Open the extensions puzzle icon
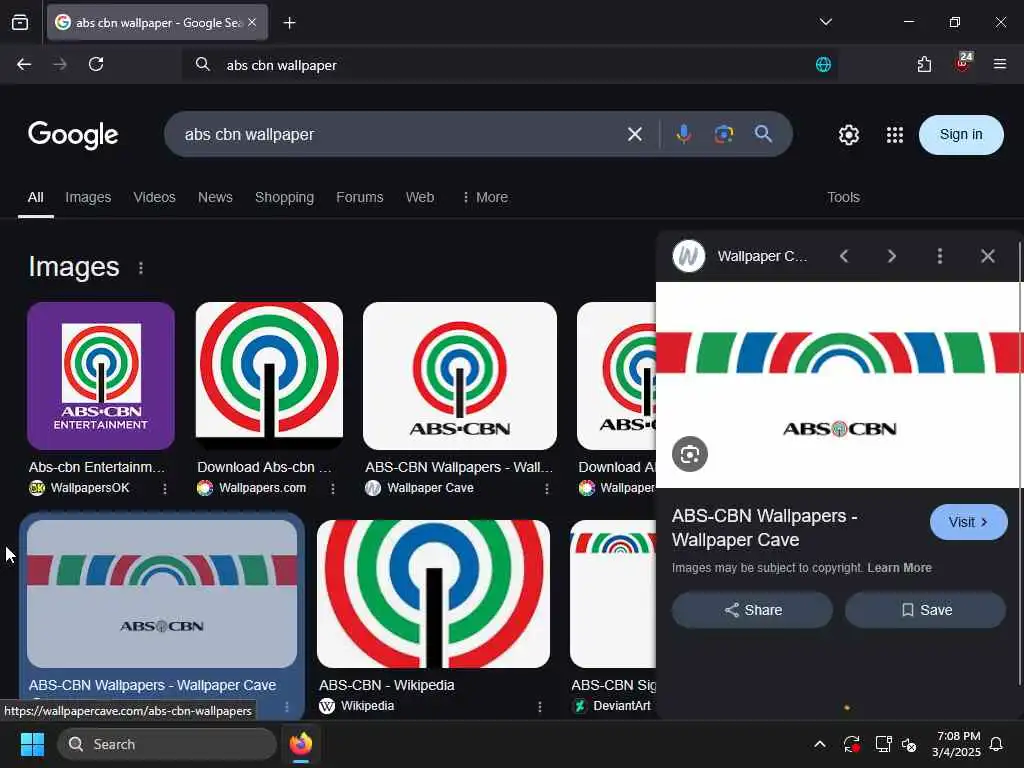 (x=924, y=64)
